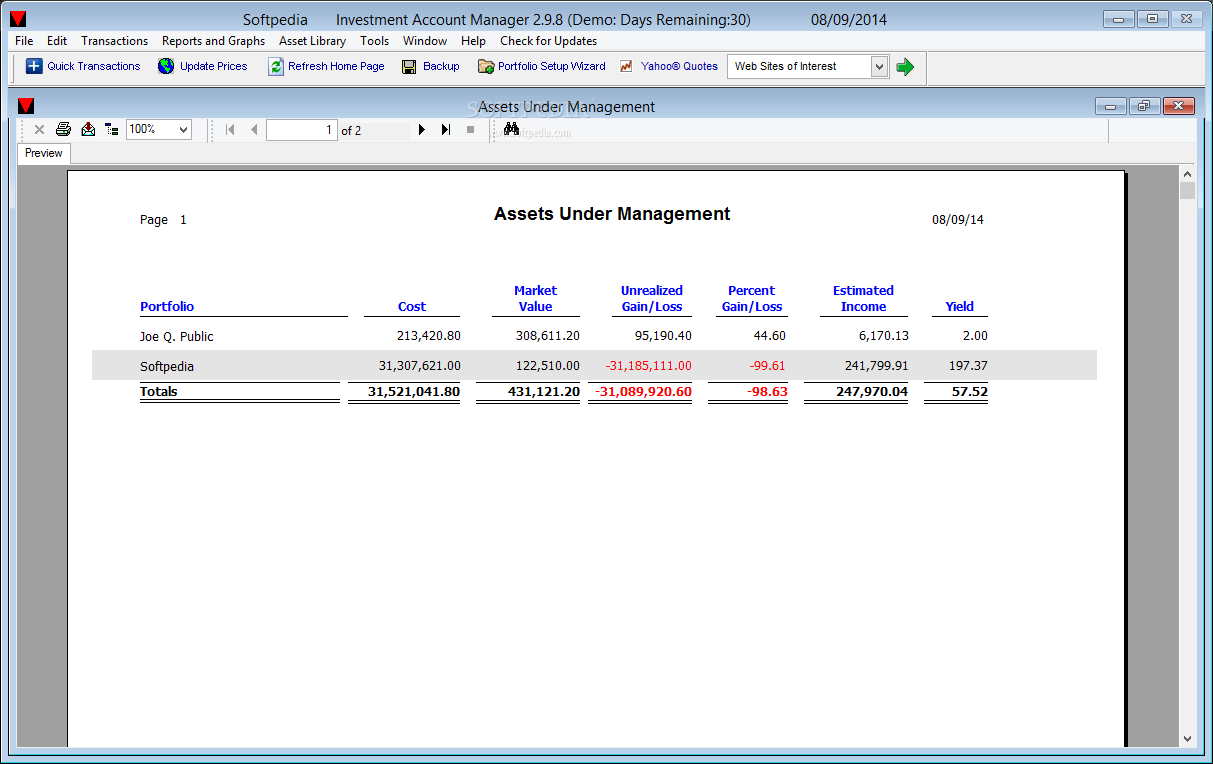This screenshot has height=764, width=1213.
Task: Click the Joe Q. Public portfolio row
Action: 177,337
